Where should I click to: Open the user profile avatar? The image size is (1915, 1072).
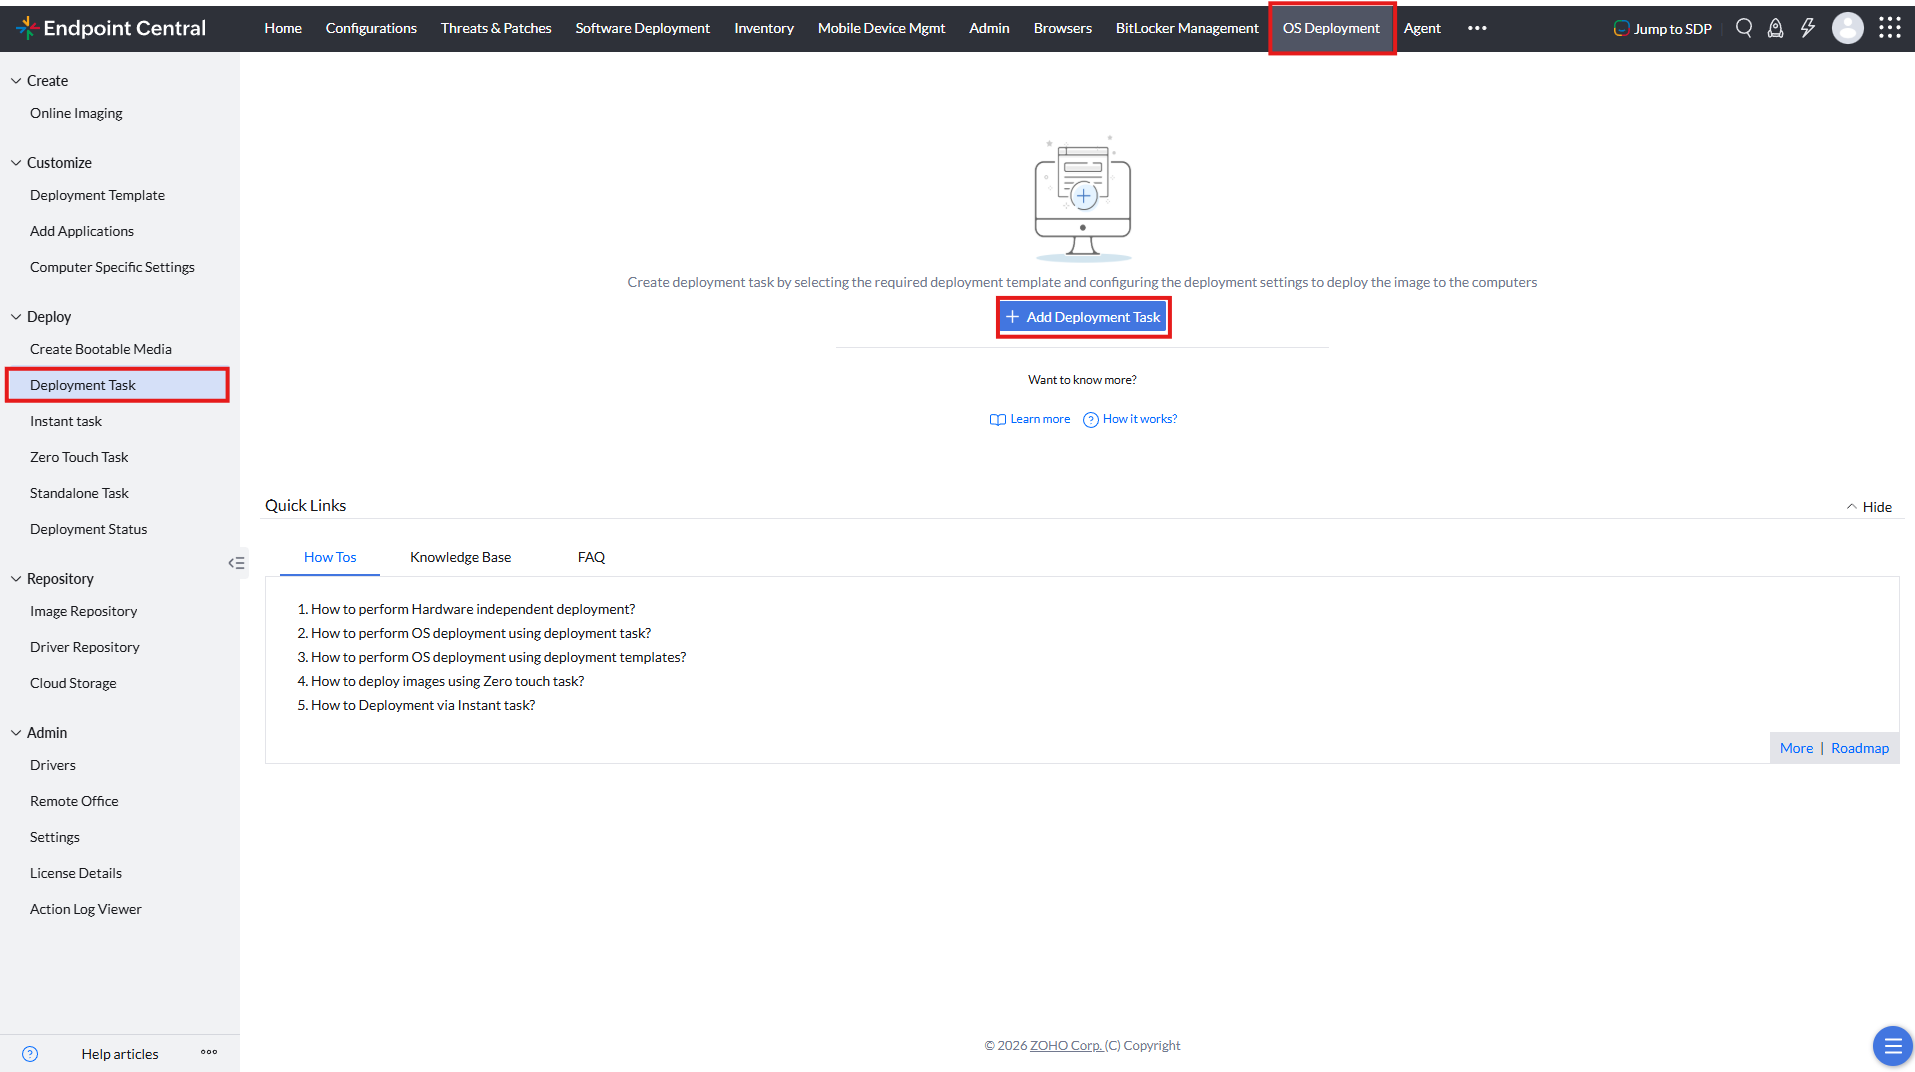click(x=1847, y=28)
